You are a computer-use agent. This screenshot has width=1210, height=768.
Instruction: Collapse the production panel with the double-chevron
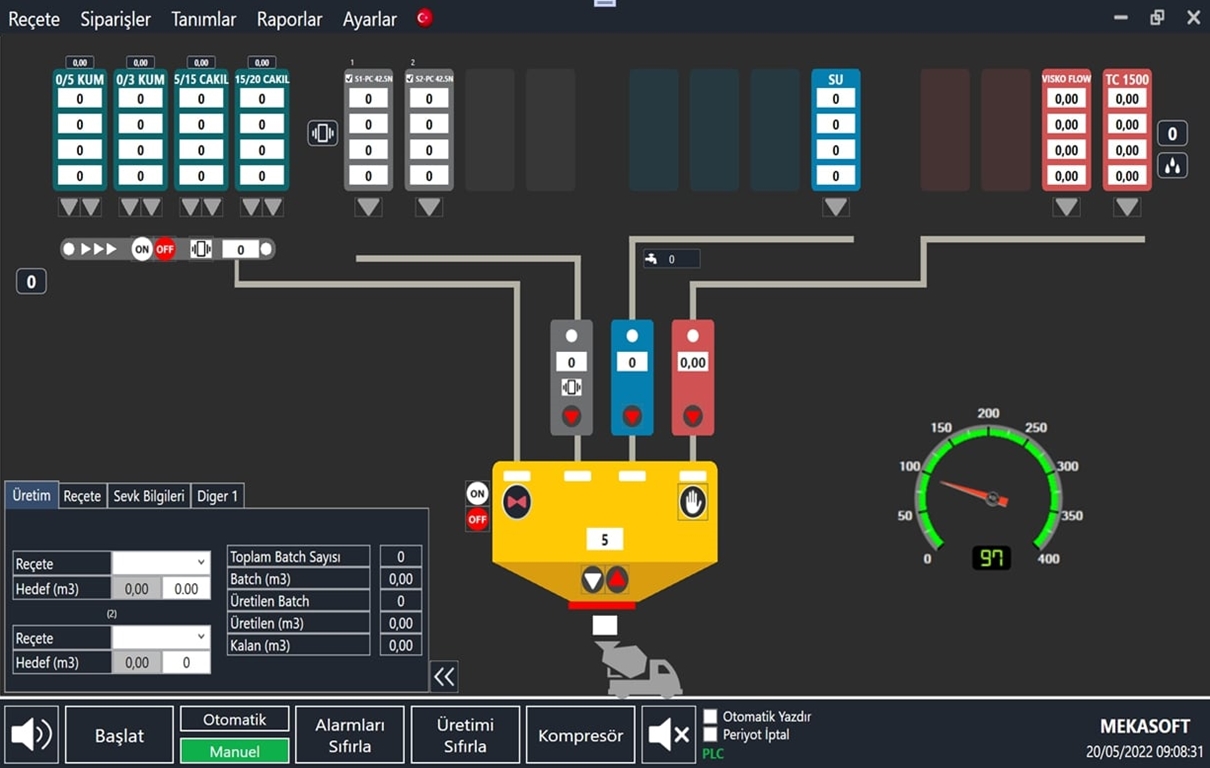[x=443, y=676]
